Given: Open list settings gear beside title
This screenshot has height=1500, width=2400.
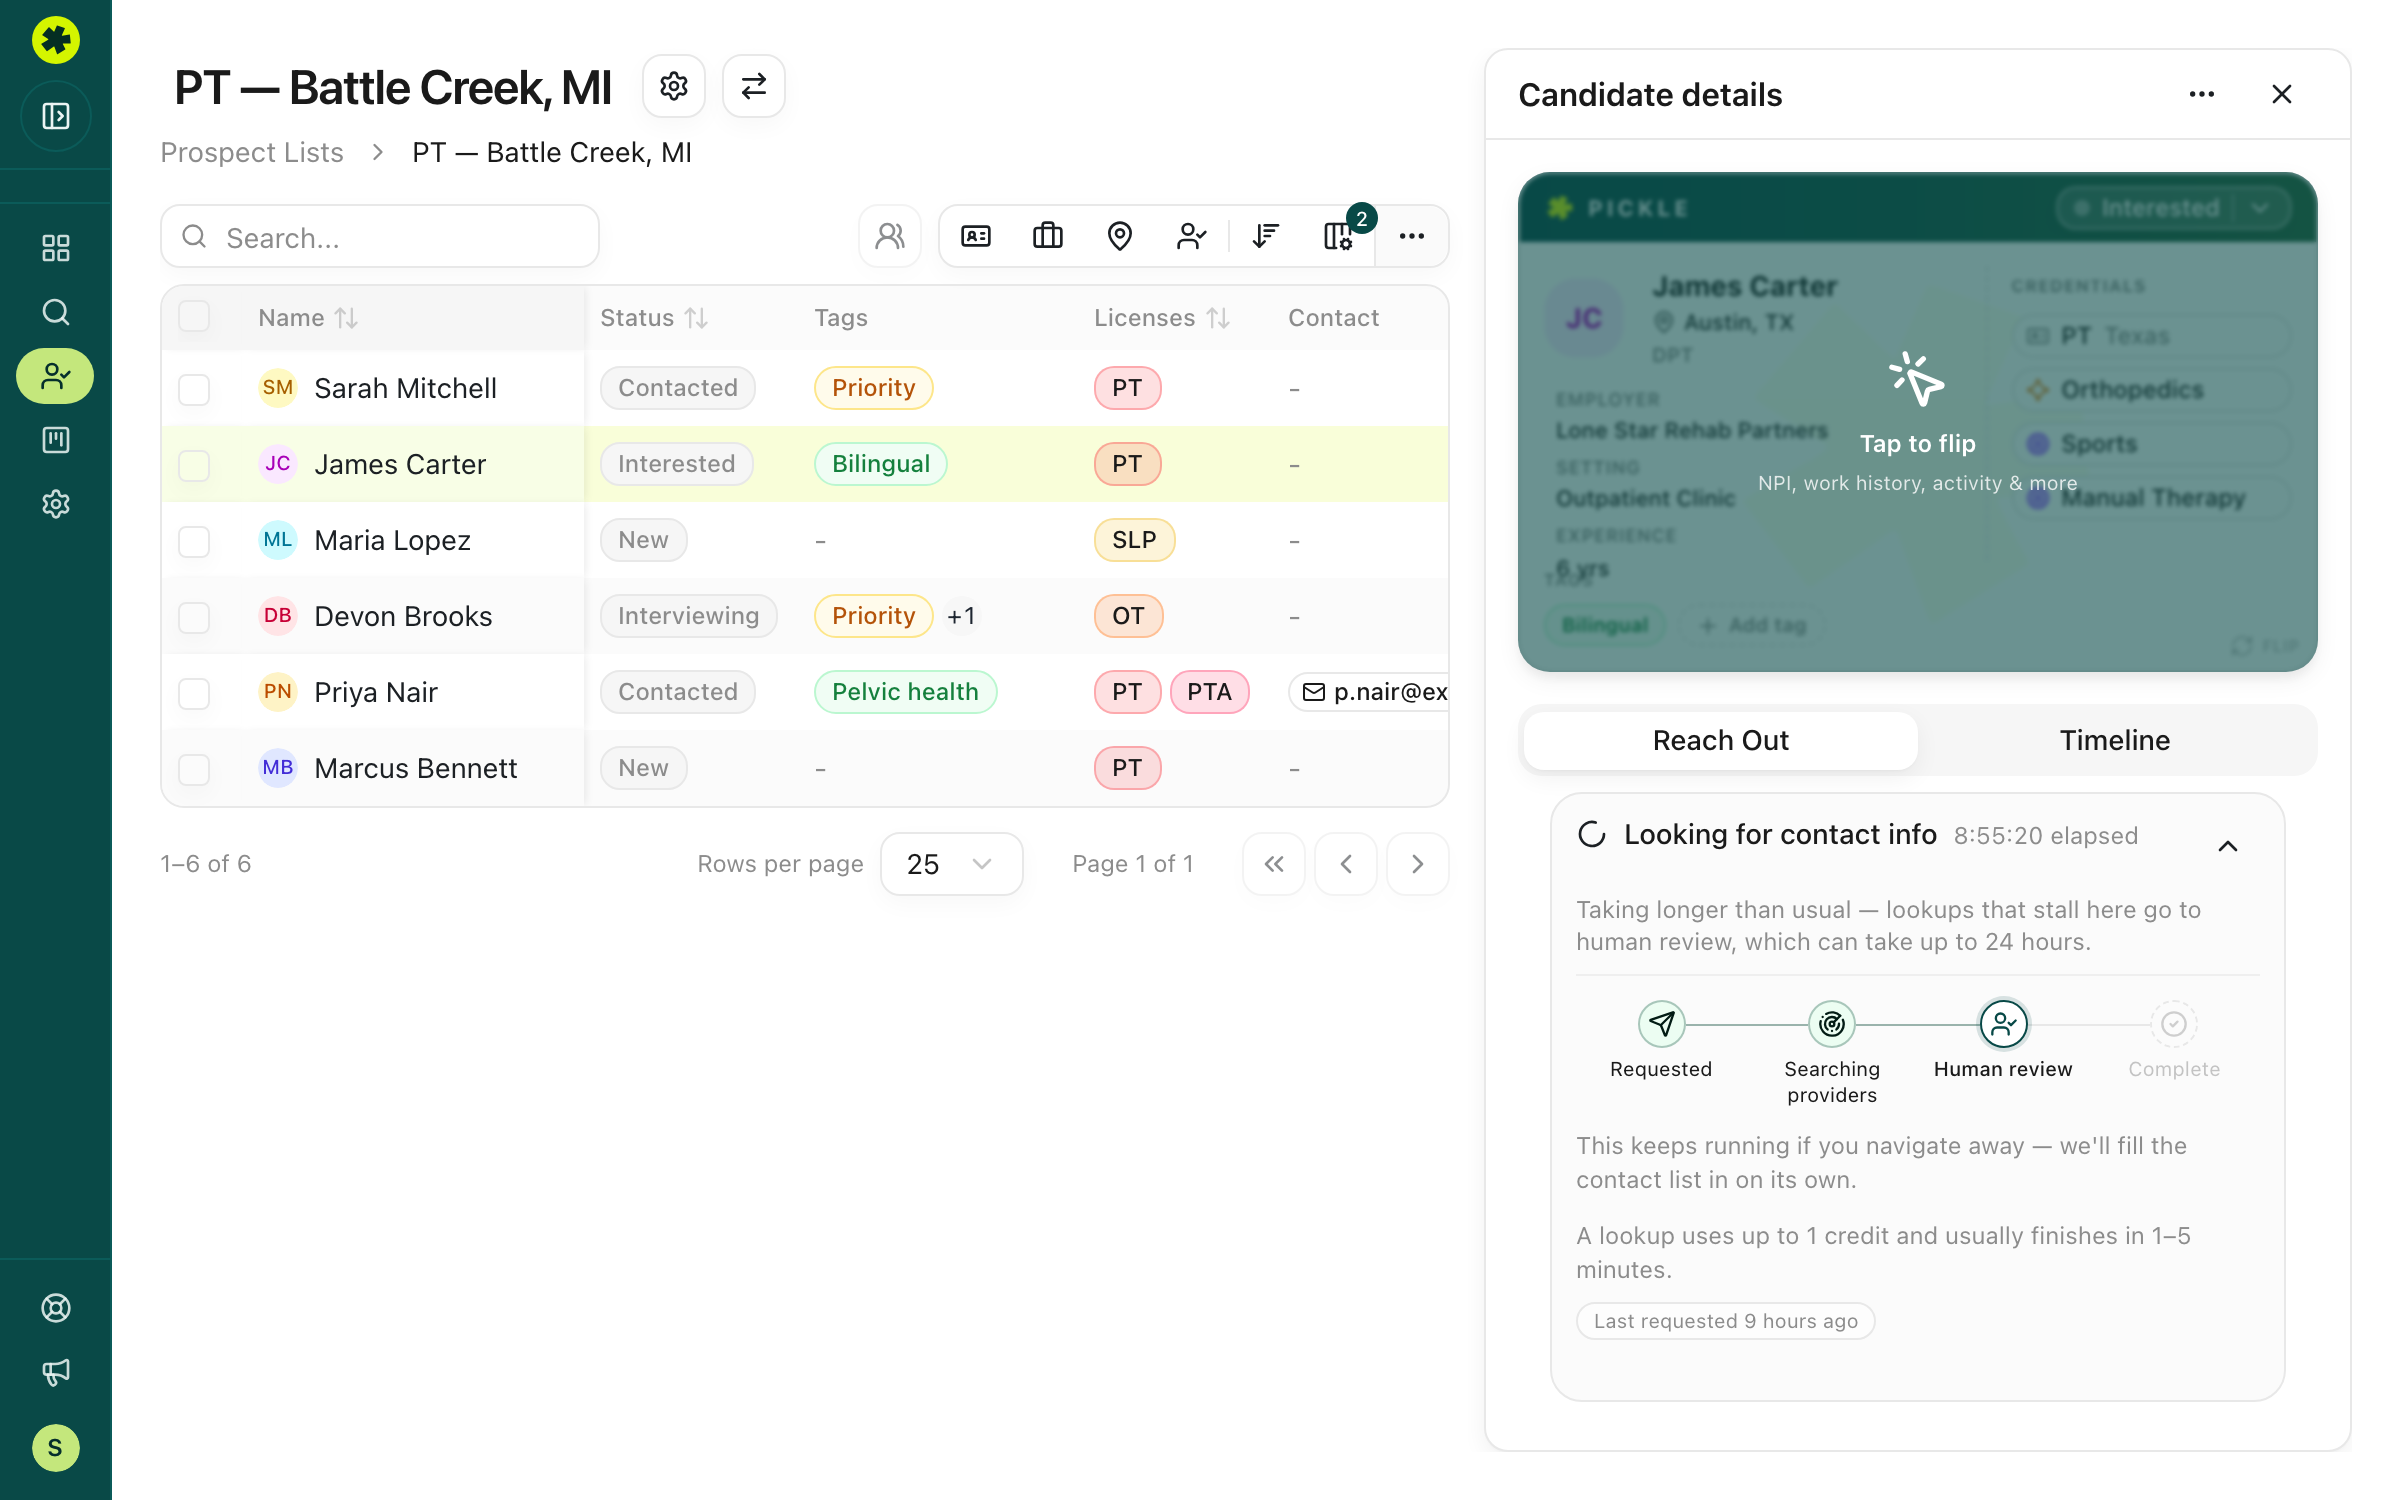Looking at the screenshot, I should [674, 86].
